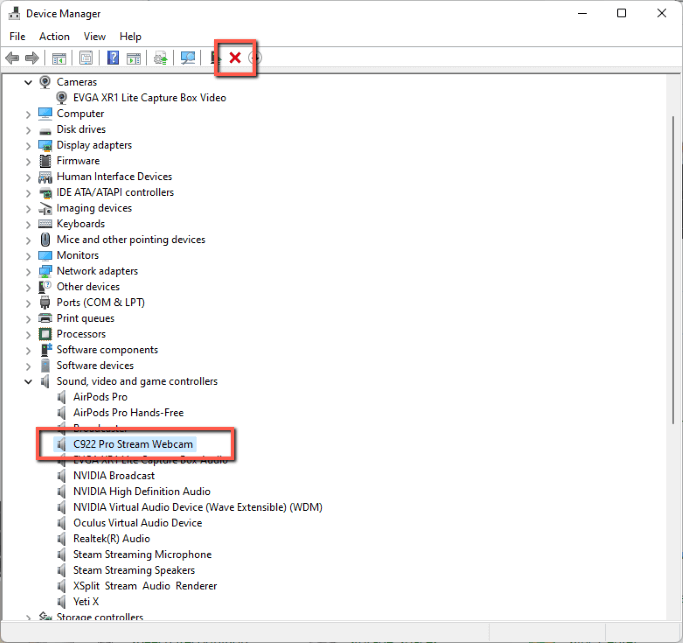The height and width of the screenshot is (643, 683).
Task: Open the File menu
Action: [17, 37]
